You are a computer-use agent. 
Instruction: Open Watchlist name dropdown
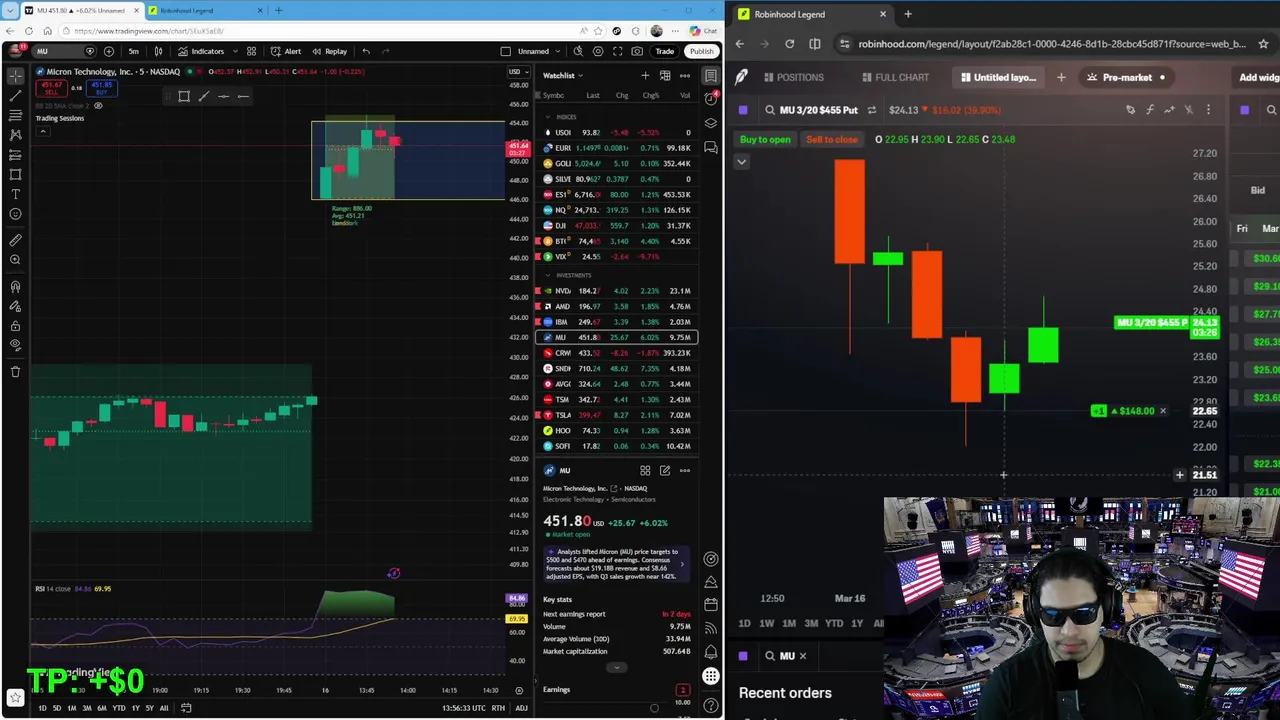click(563, 76)
